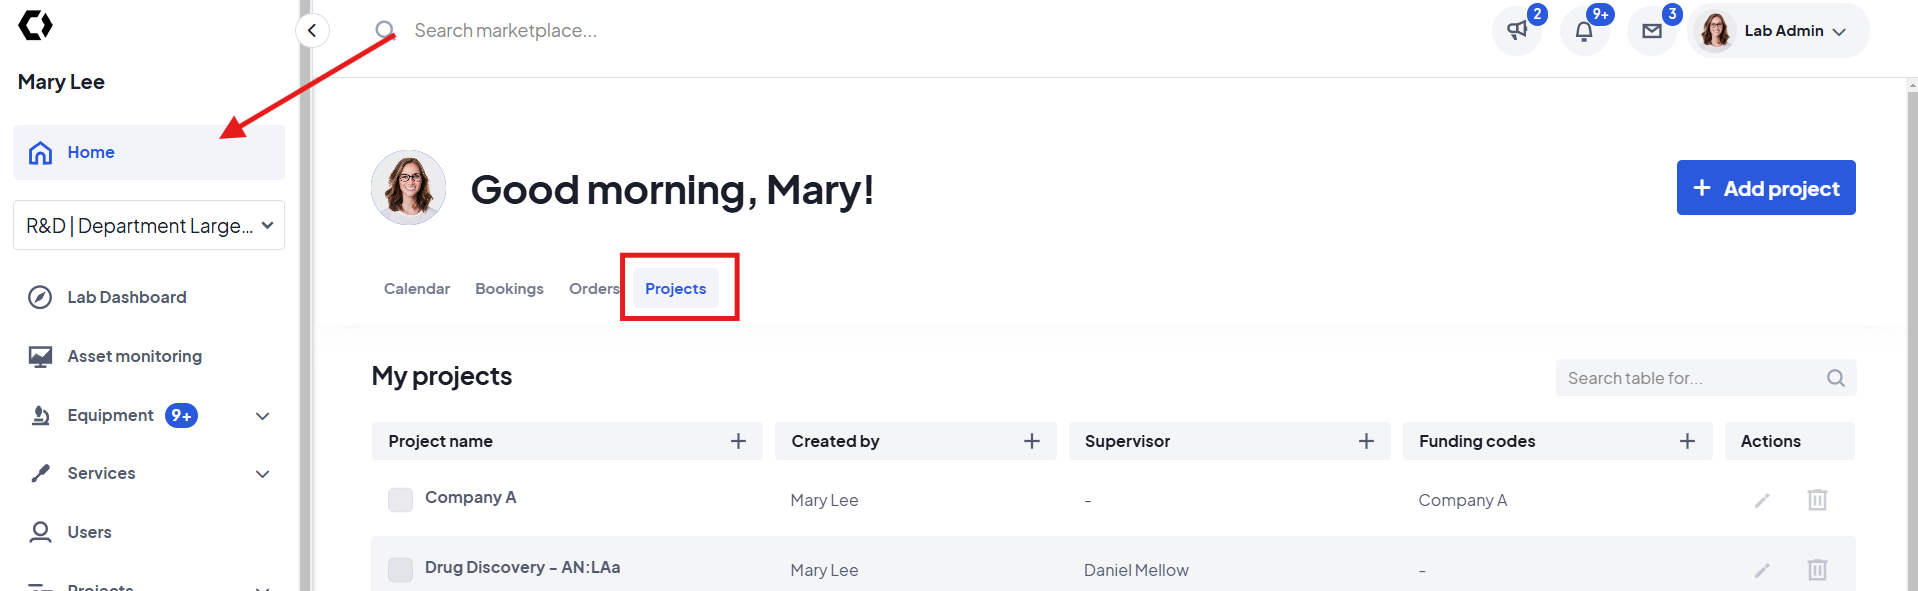
Task: Add filter on Project name column
Action: coord(738,441)
